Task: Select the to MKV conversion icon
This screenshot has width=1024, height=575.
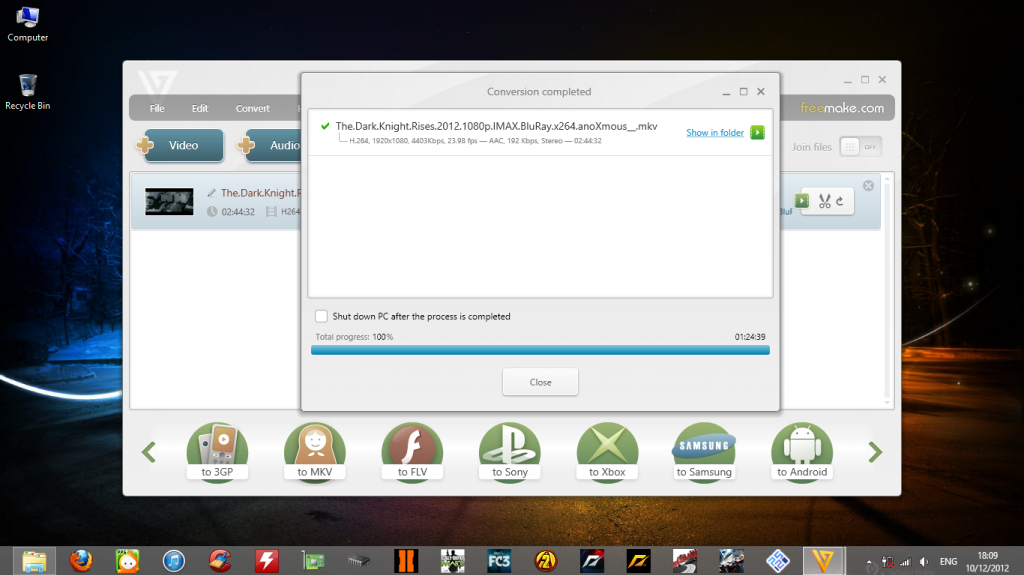Action: click(x=314, y=451)
